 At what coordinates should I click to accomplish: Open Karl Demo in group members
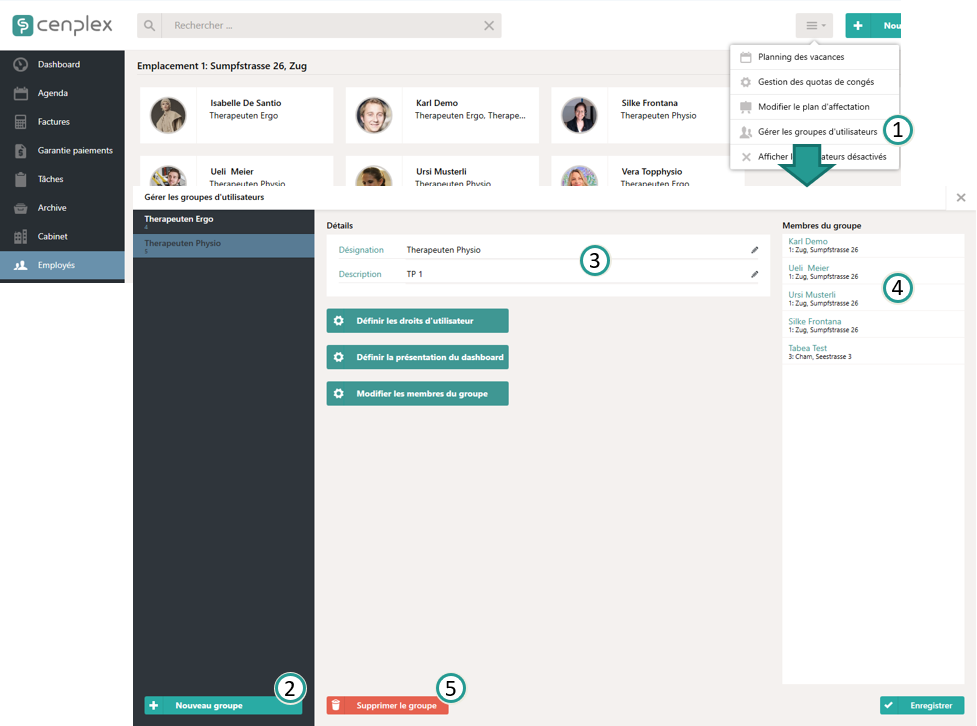coord(808,241)
